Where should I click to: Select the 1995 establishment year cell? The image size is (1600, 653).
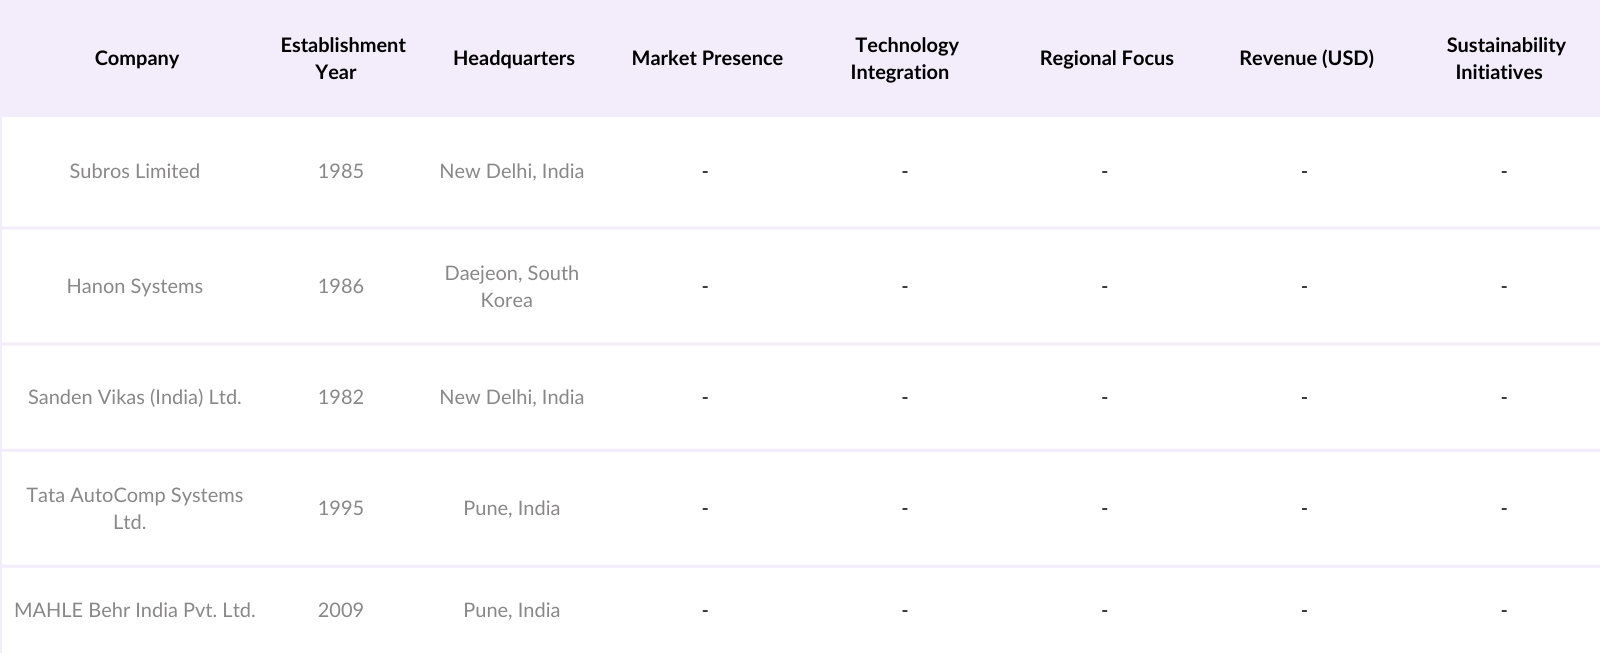(x=340, y=508)
